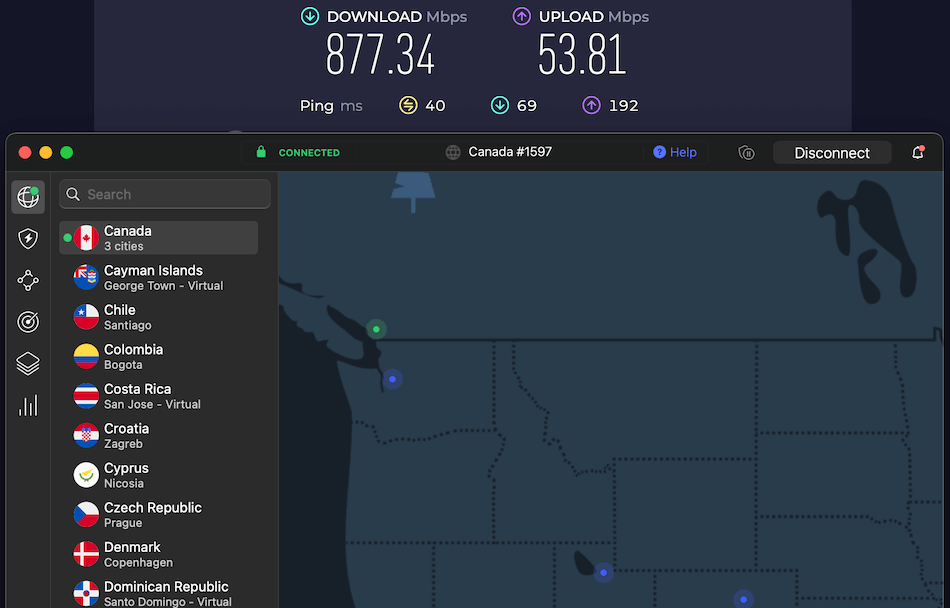Click the download ping icon showing 69
Viewport: 950px width, 608px height.
point(499,105)
